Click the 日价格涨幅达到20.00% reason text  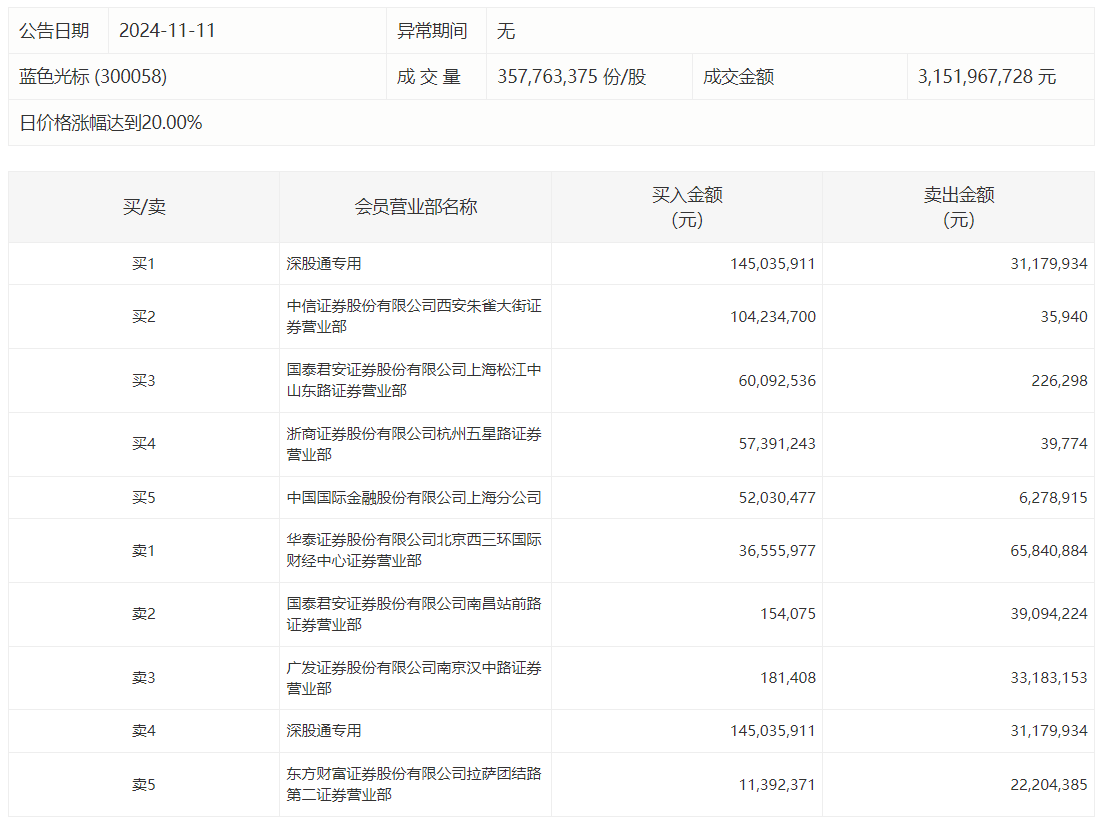click(x=111, y=123)
